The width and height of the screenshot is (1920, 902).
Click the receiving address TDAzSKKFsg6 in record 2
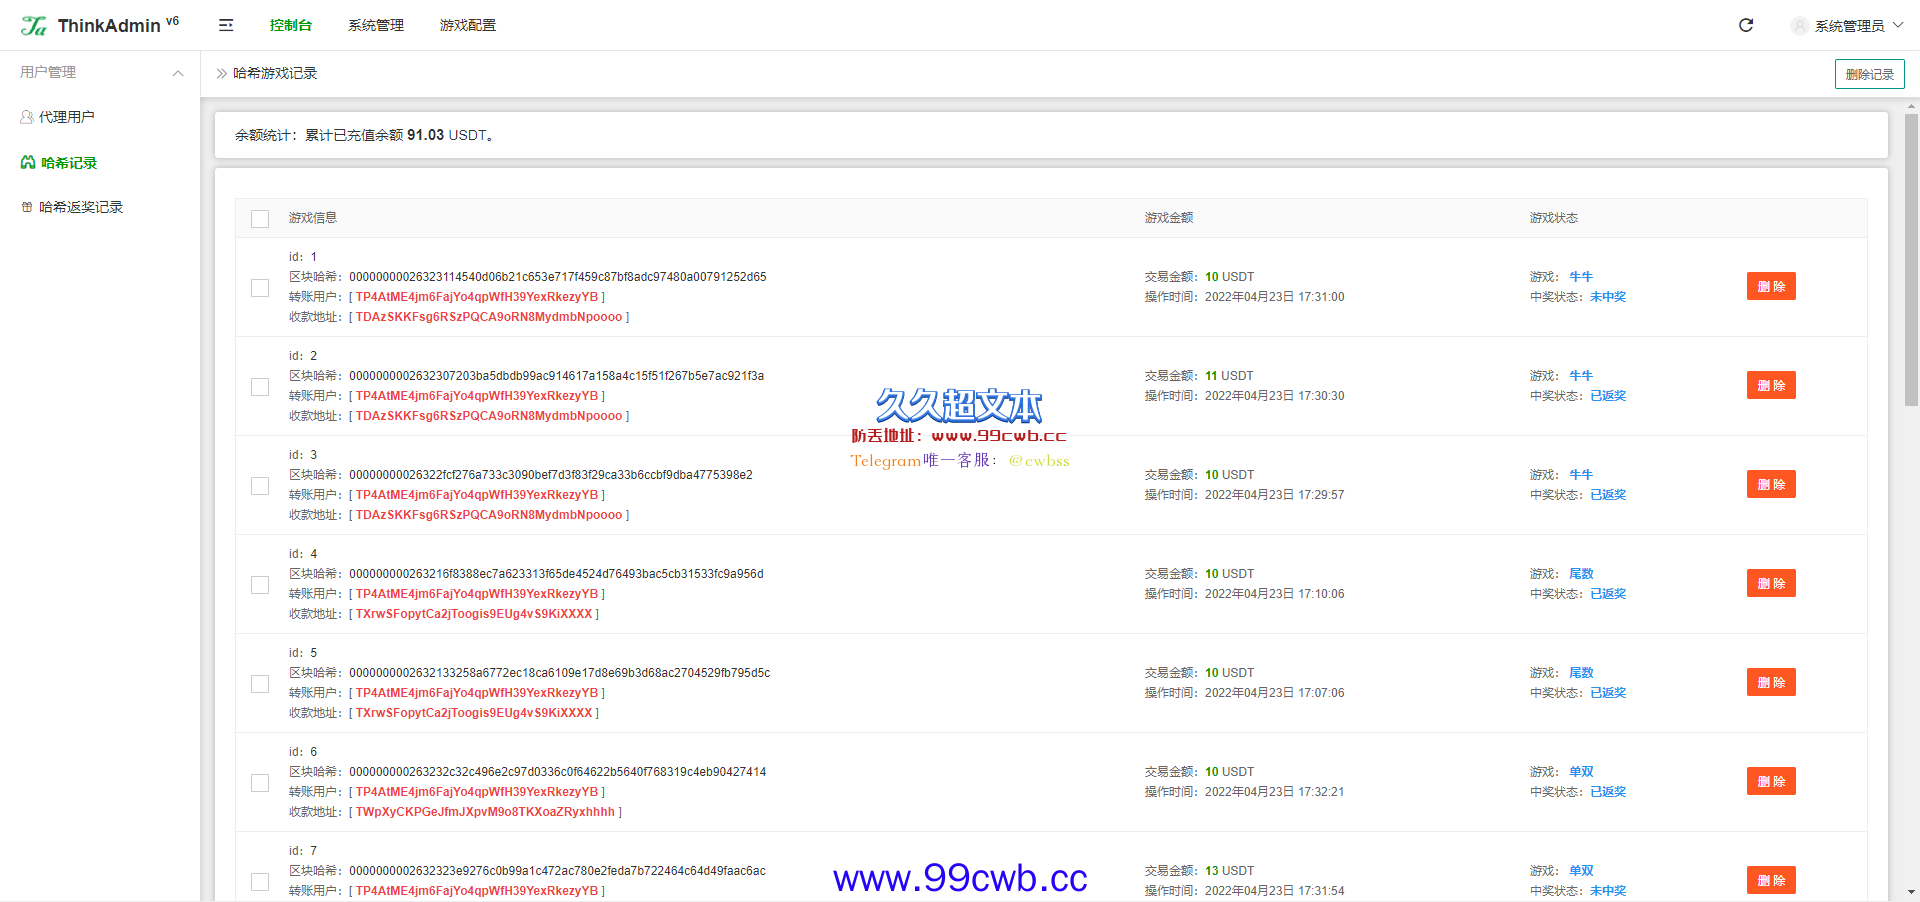pos(489,416)
